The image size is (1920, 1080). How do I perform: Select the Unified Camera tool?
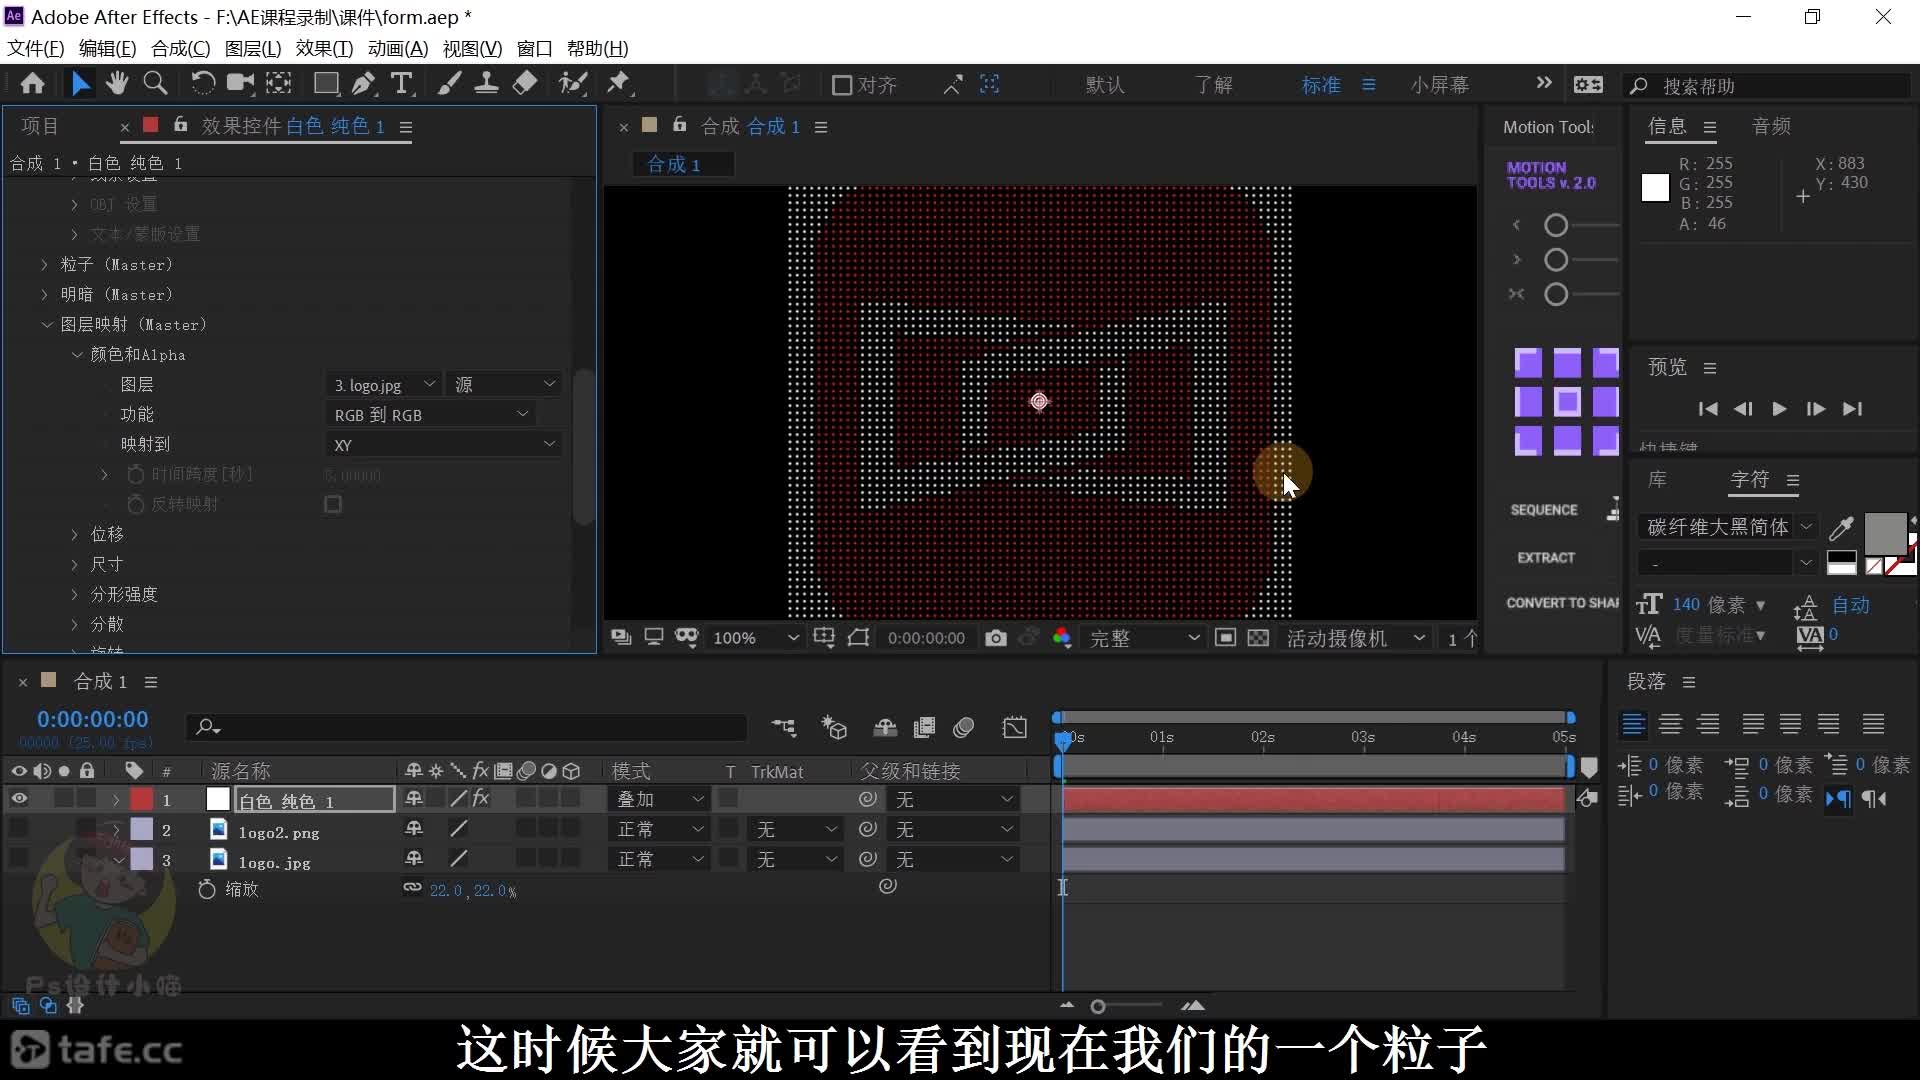pyautogui.click(x=240, y=84)
